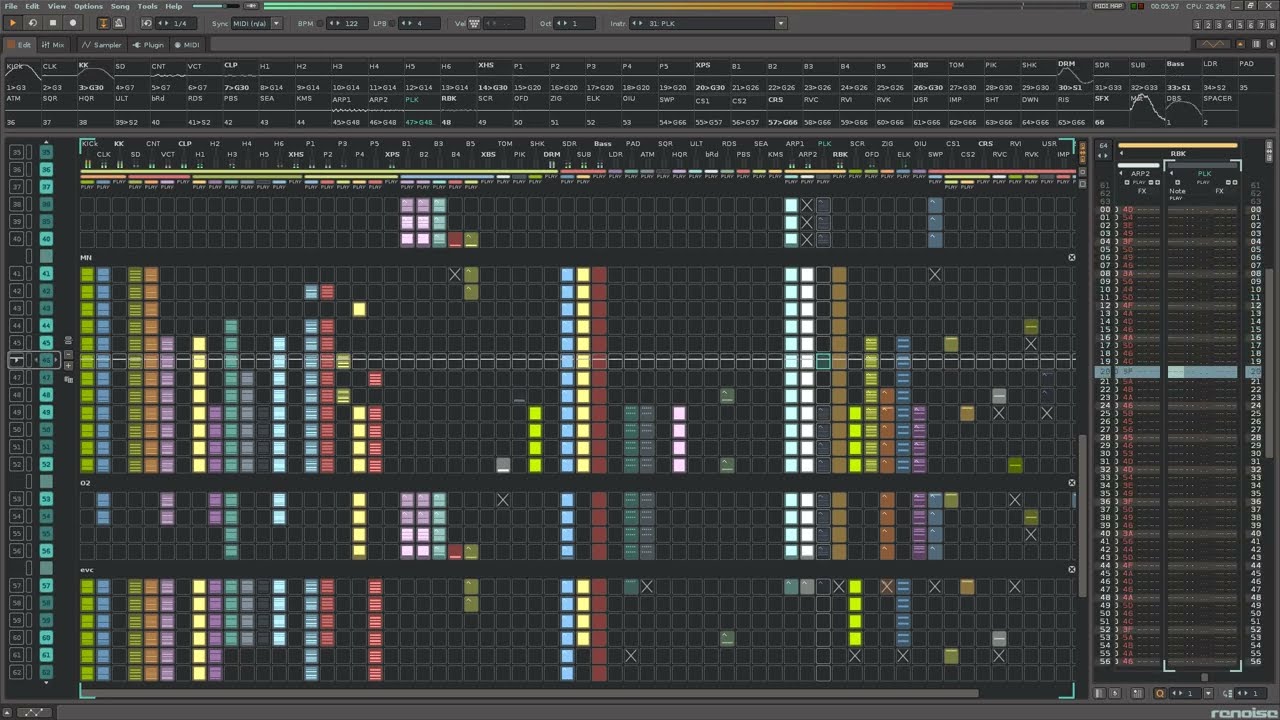Enable the record/edit mode button

click(x=72, y=23)
